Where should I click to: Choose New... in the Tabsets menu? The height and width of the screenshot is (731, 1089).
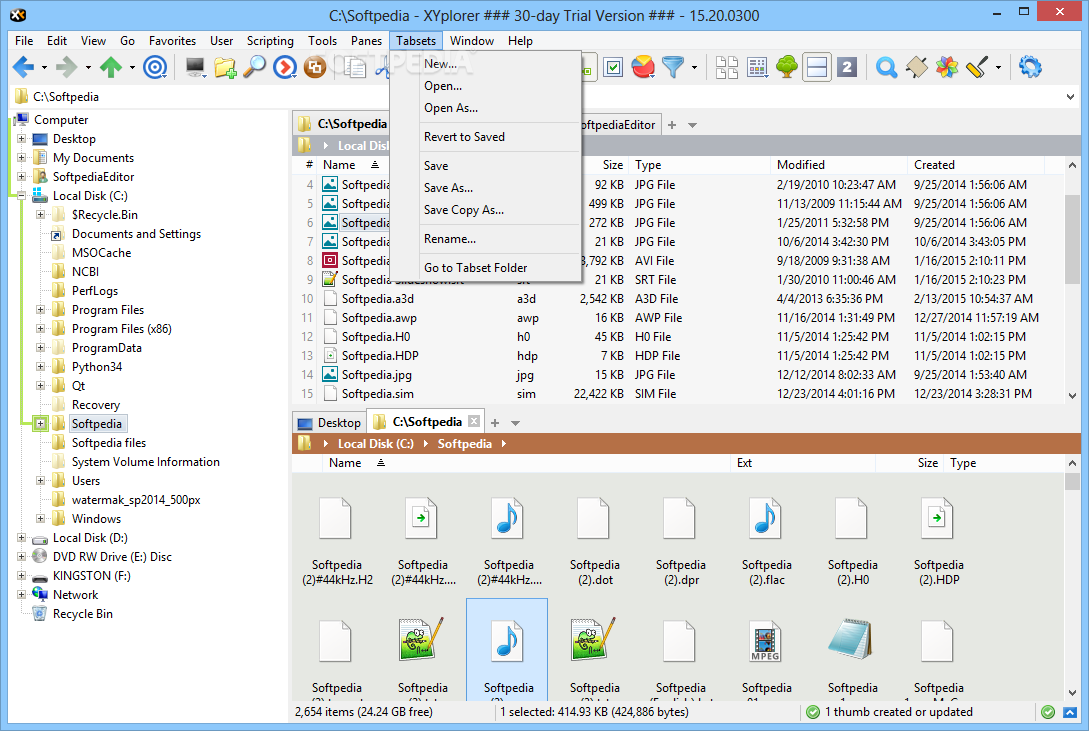[440, 64]
